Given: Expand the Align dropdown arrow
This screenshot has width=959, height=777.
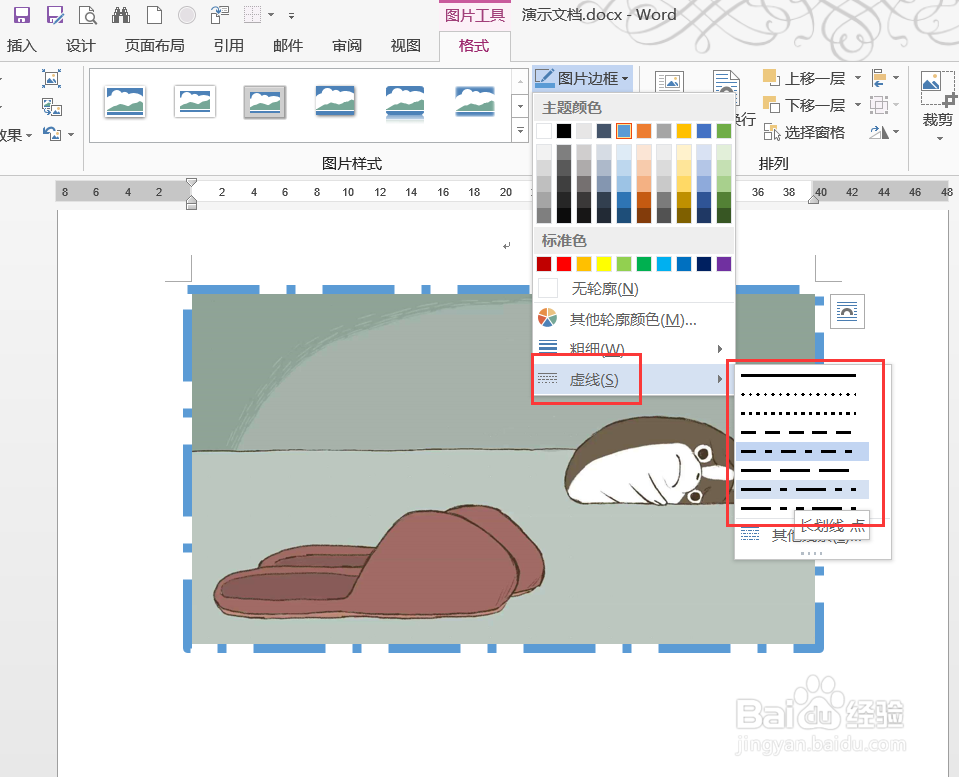Looking at the screenshot, I should pyautogui.click(x=896, y=78).
